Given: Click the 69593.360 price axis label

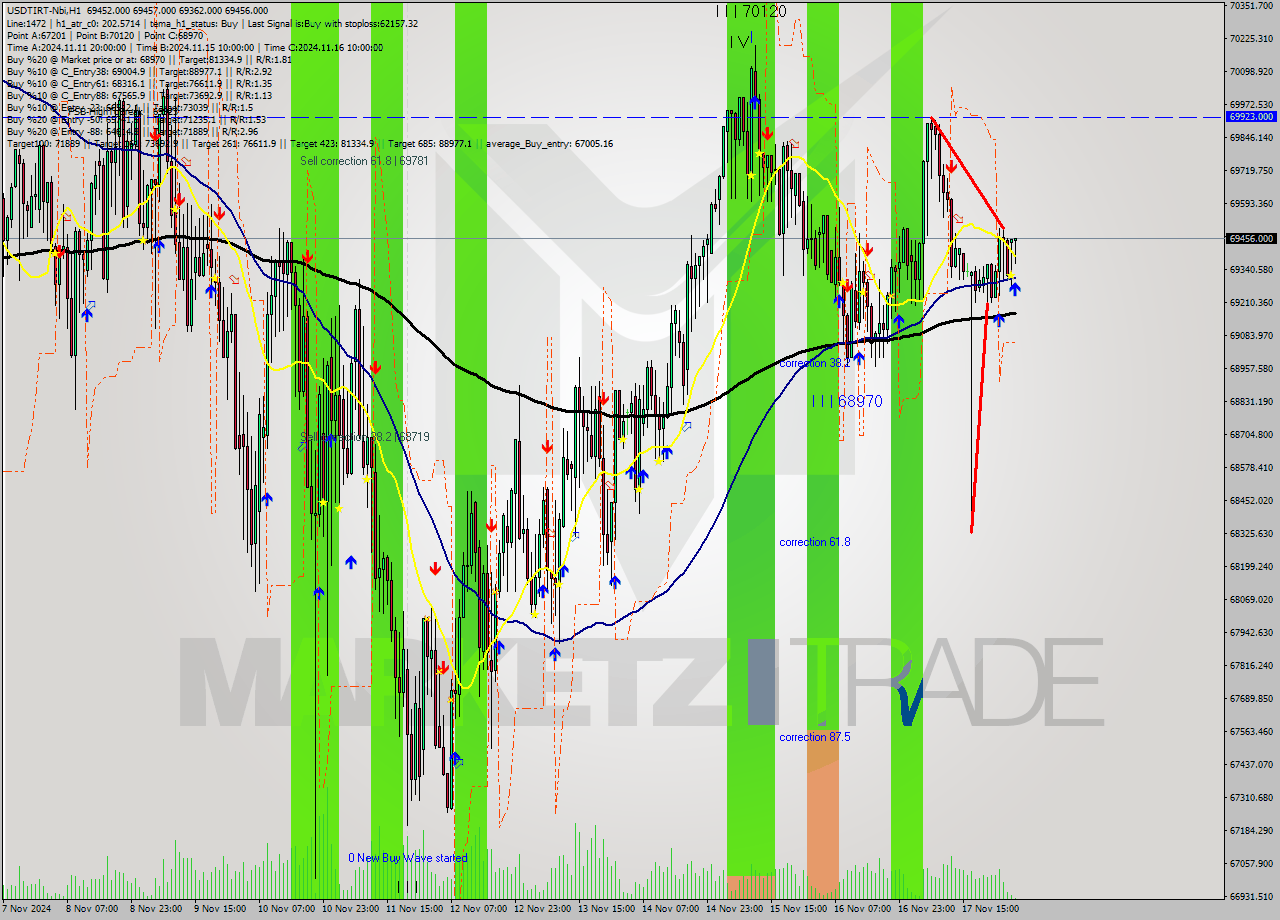Looking at the screenshot, I should (1251, 204).
